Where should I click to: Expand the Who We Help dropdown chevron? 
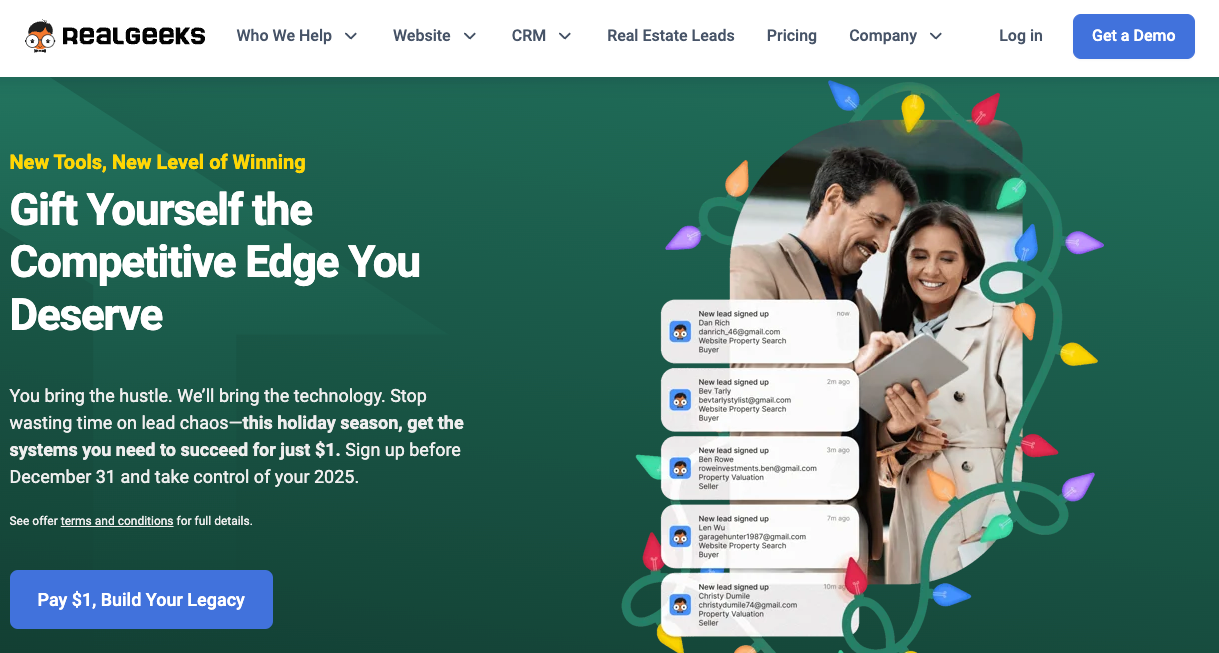point(351,36)
